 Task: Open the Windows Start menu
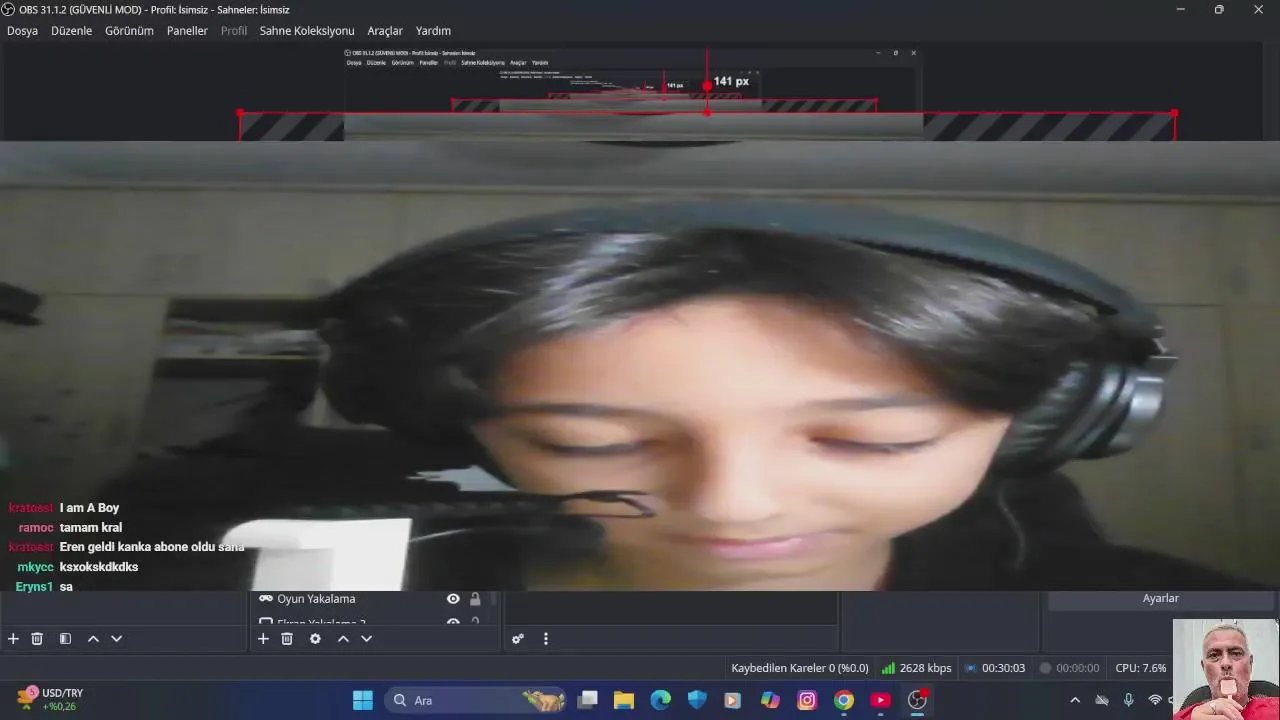tap(362, 700)
